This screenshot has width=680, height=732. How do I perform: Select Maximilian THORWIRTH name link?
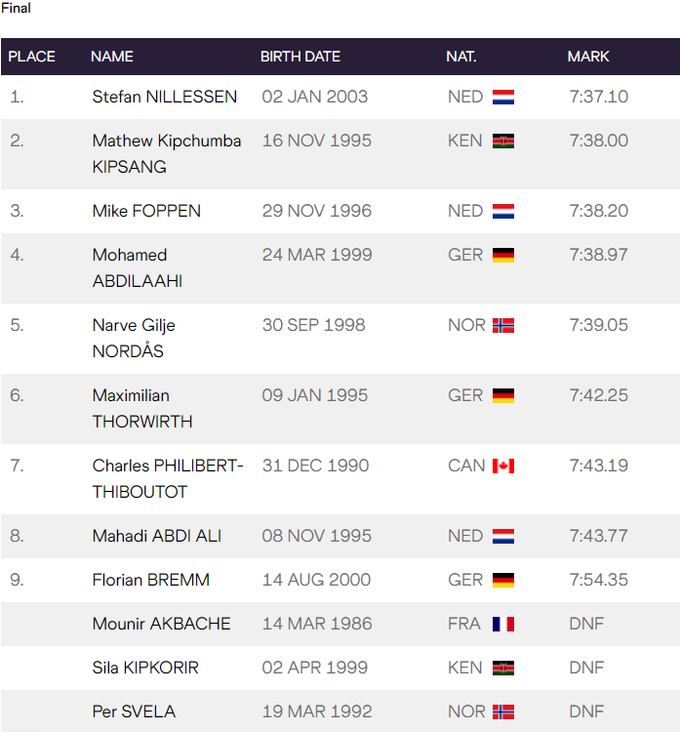142,408
